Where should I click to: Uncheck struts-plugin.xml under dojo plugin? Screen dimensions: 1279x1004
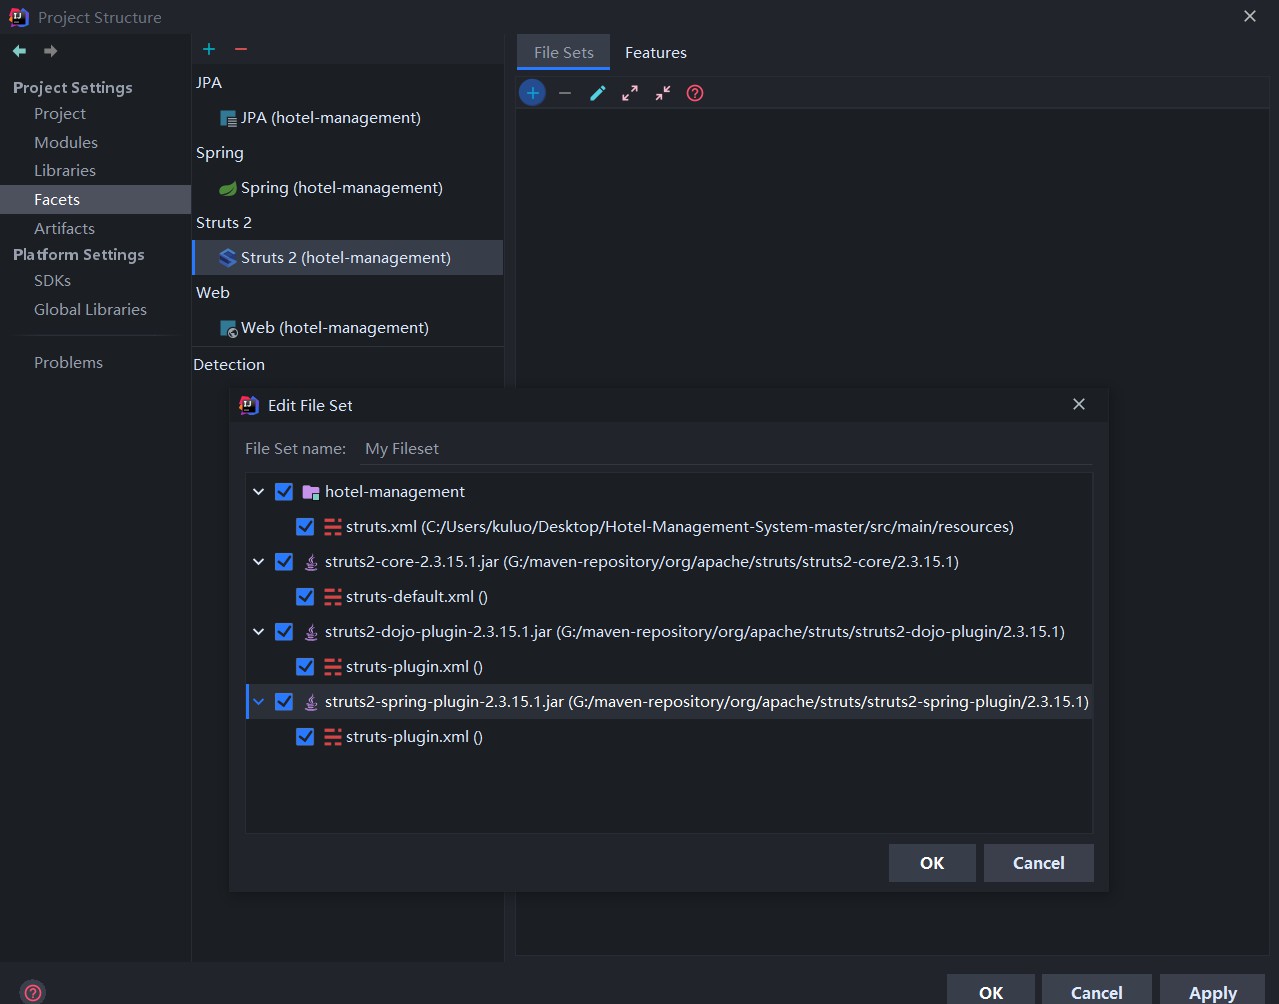[305, 667]
